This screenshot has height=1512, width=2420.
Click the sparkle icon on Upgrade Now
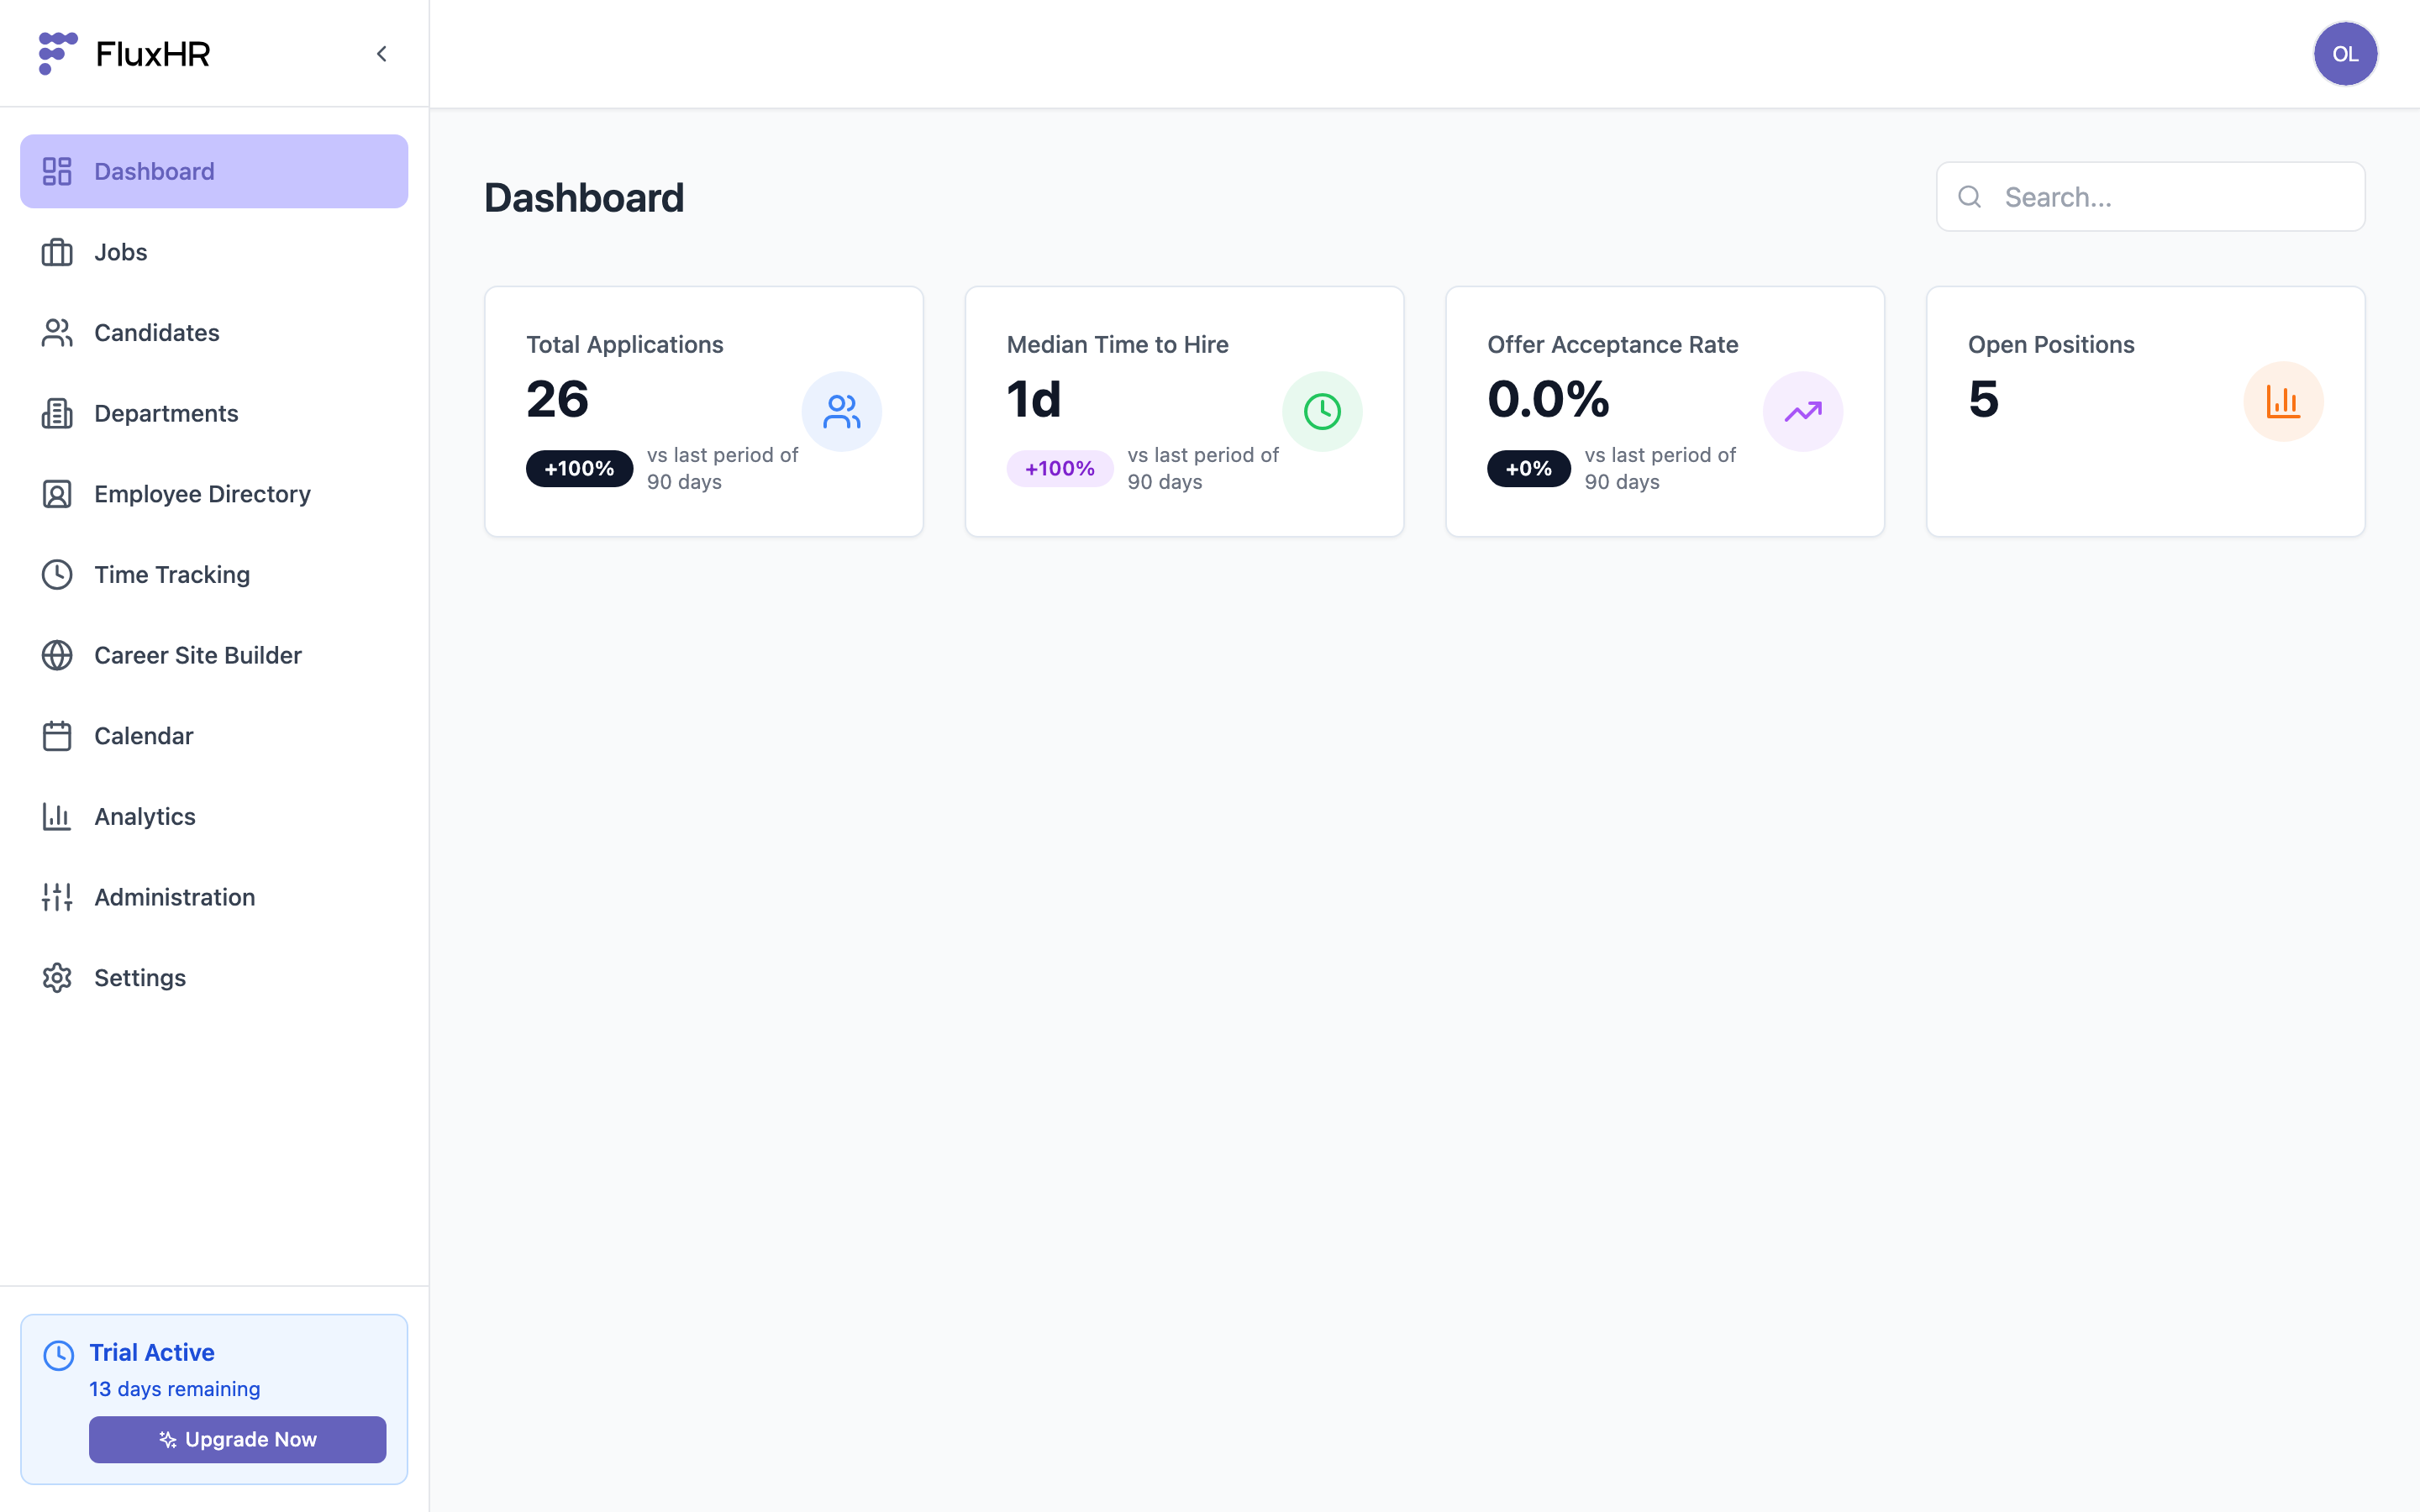tap(168, 1439)
